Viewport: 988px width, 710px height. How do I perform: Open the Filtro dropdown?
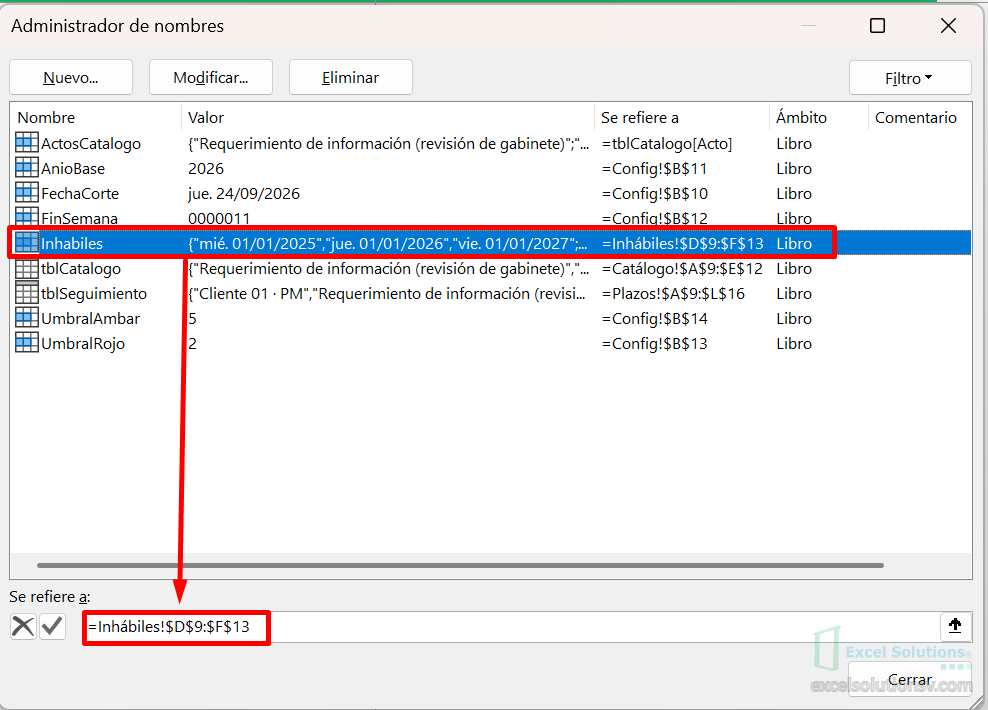tap(910, 78)
